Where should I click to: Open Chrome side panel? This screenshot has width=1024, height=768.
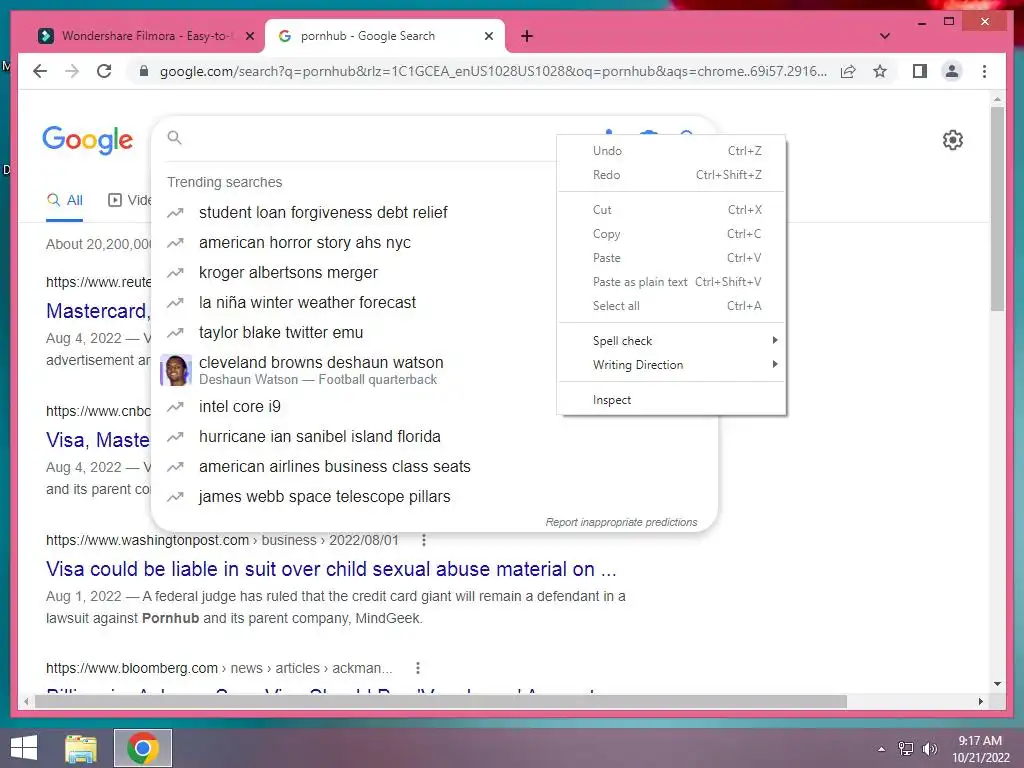[x=920, y=71]
